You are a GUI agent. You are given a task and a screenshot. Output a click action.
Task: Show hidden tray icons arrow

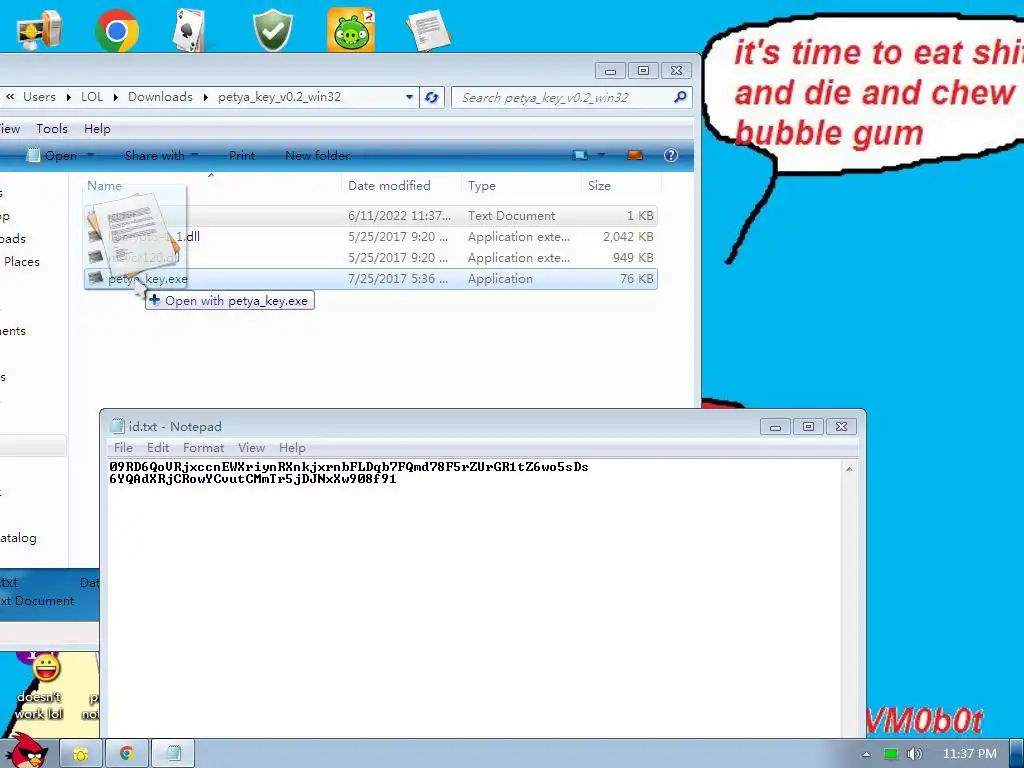[866, 754]
